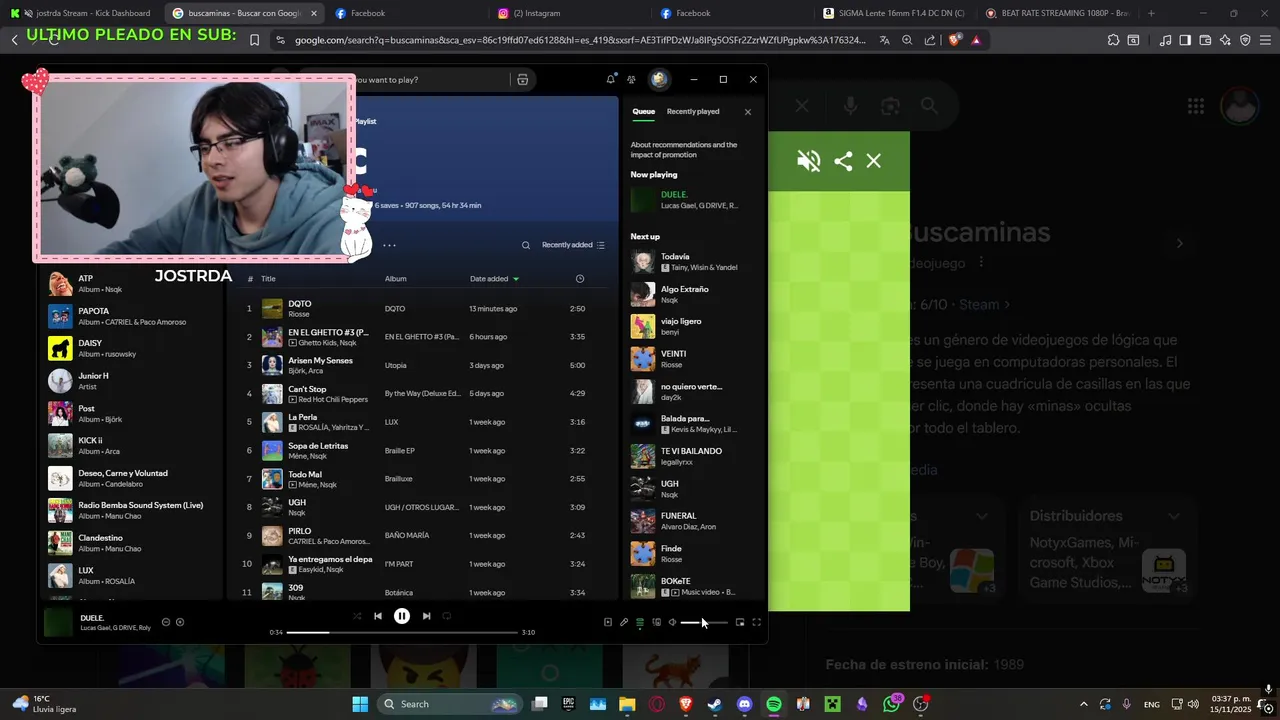
Task: Open Friend Activity icon in Spotify
Action: pyautogui.click(x=632, y=79)
